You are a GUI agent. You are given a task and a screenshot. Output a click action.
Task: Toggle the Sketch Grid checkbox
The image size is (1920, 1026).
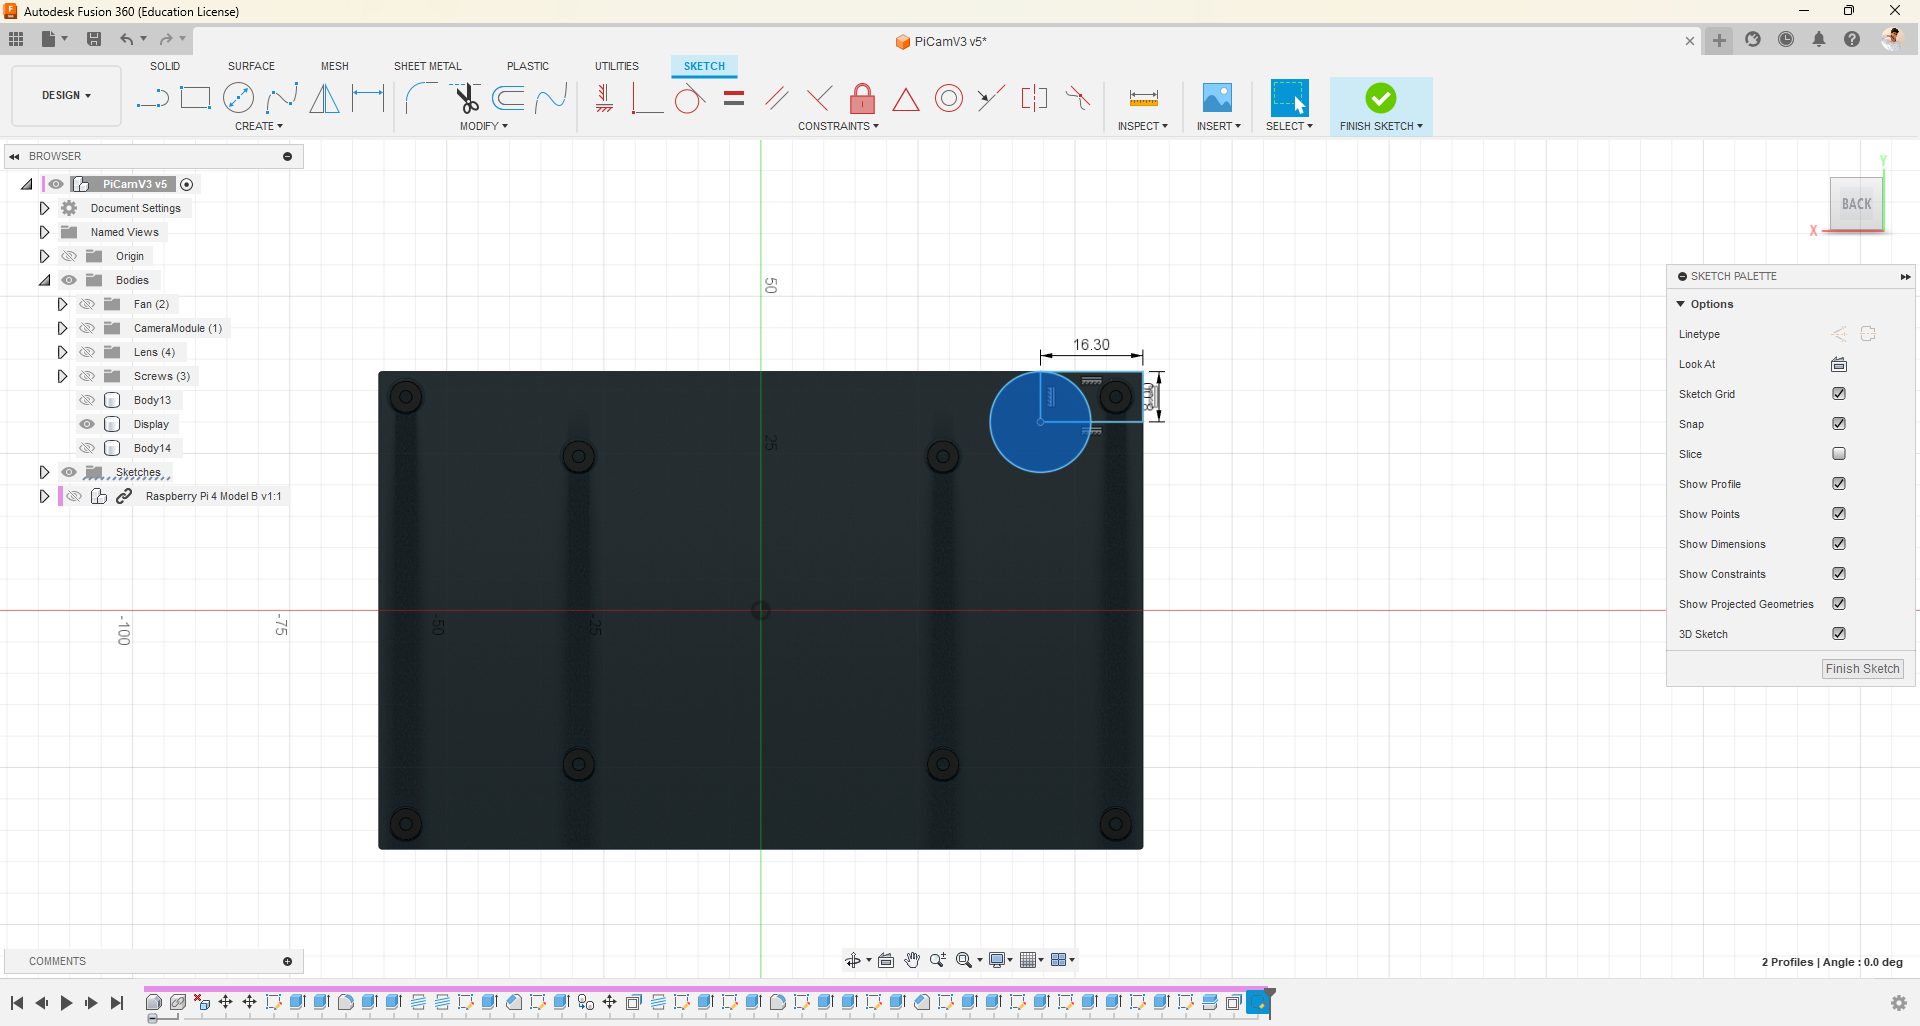[x=1839, y=394]
